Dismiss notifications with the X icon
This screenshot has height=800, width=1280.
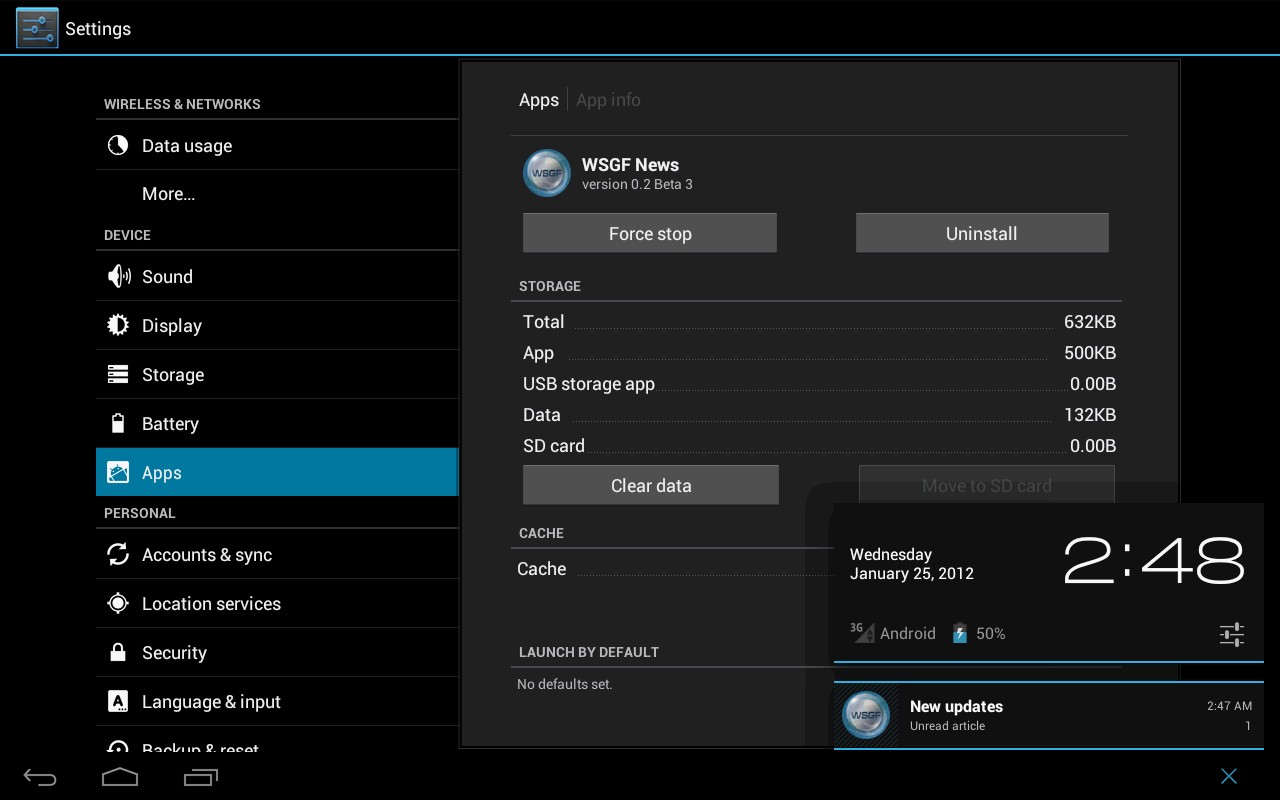coord(1229,776)
